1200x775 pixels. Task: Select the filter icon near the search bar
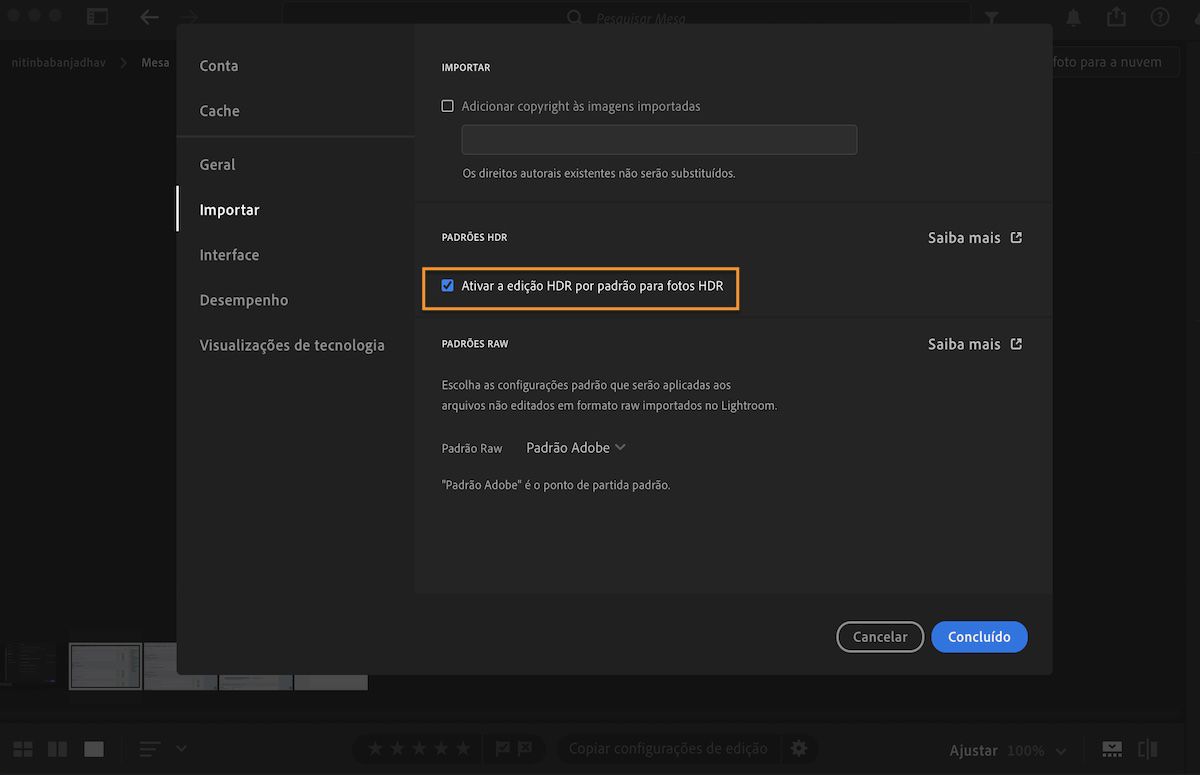pos(990,16)
